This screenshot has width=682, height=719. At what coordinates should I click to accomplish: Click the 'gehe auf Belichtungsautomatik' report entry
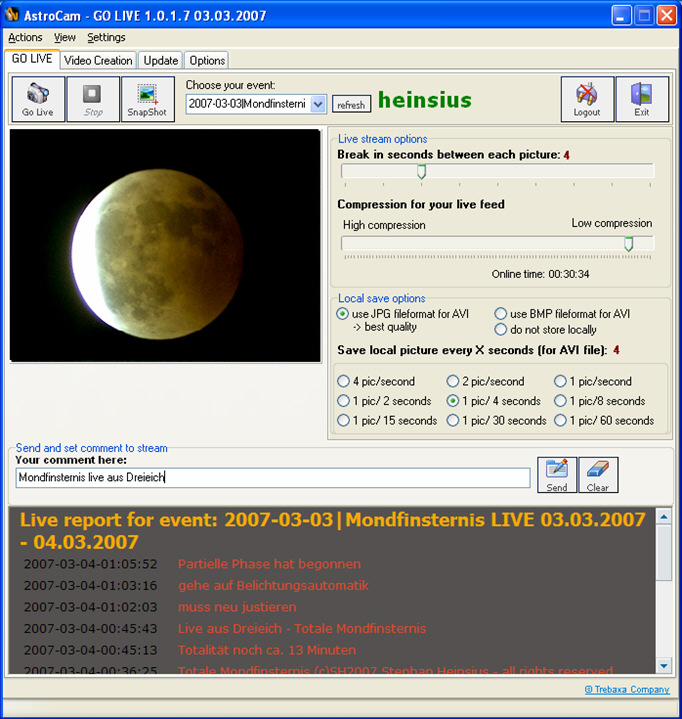click(x=273, y=586)
